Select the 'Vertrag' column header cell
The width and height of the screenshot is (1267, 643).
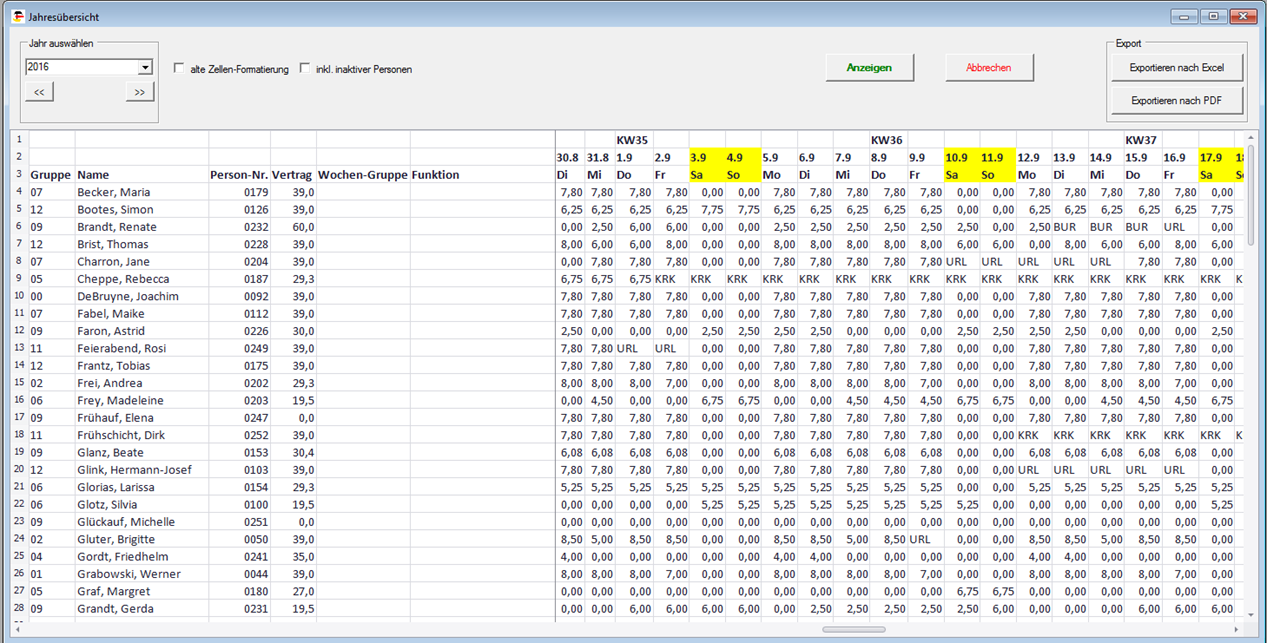pyautogui.click(x=293, y=175)
